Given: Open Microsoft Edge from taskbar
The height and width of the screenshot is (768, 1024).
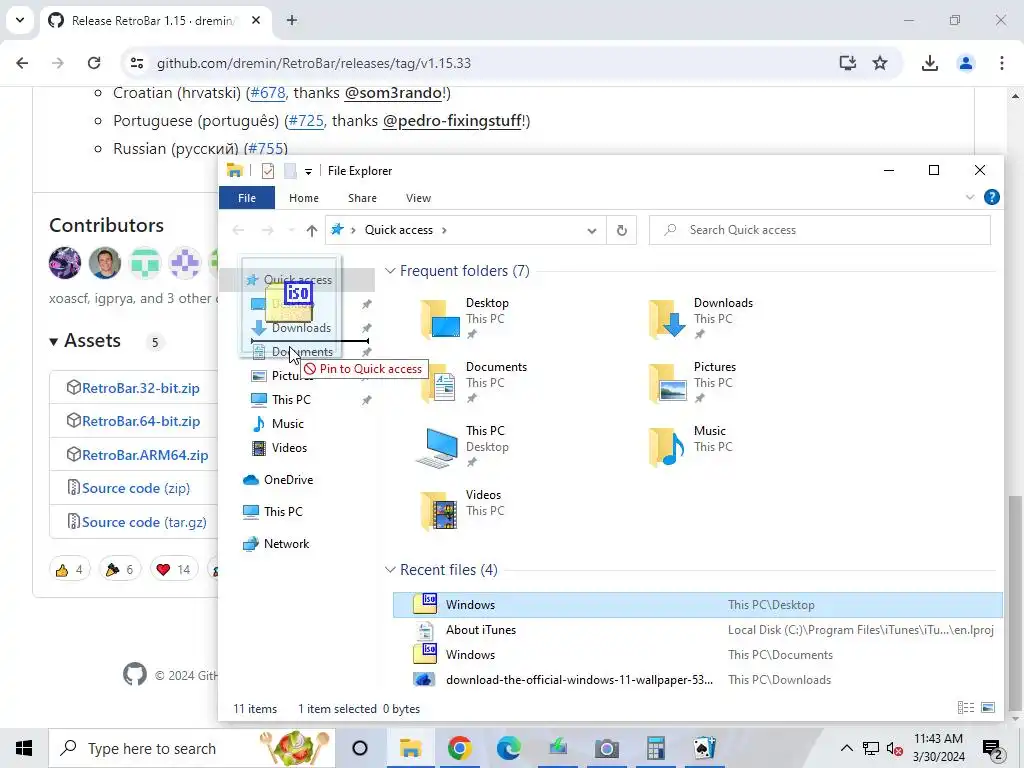Looking at the screenshot, I should [x=508, y=748].
